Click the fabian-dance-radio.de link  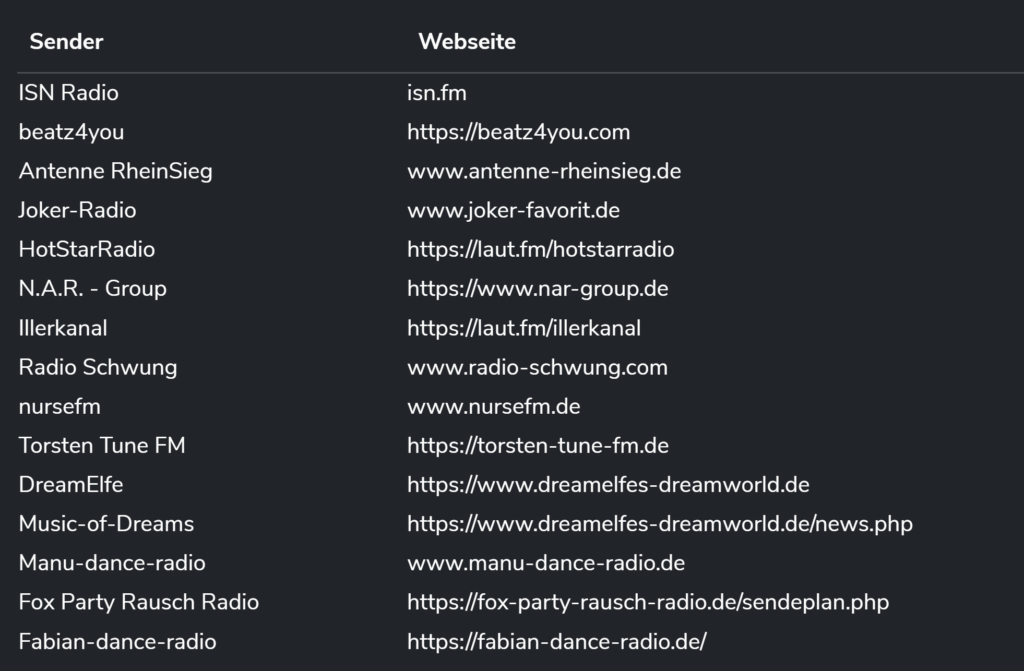click(x=556, y=642)
